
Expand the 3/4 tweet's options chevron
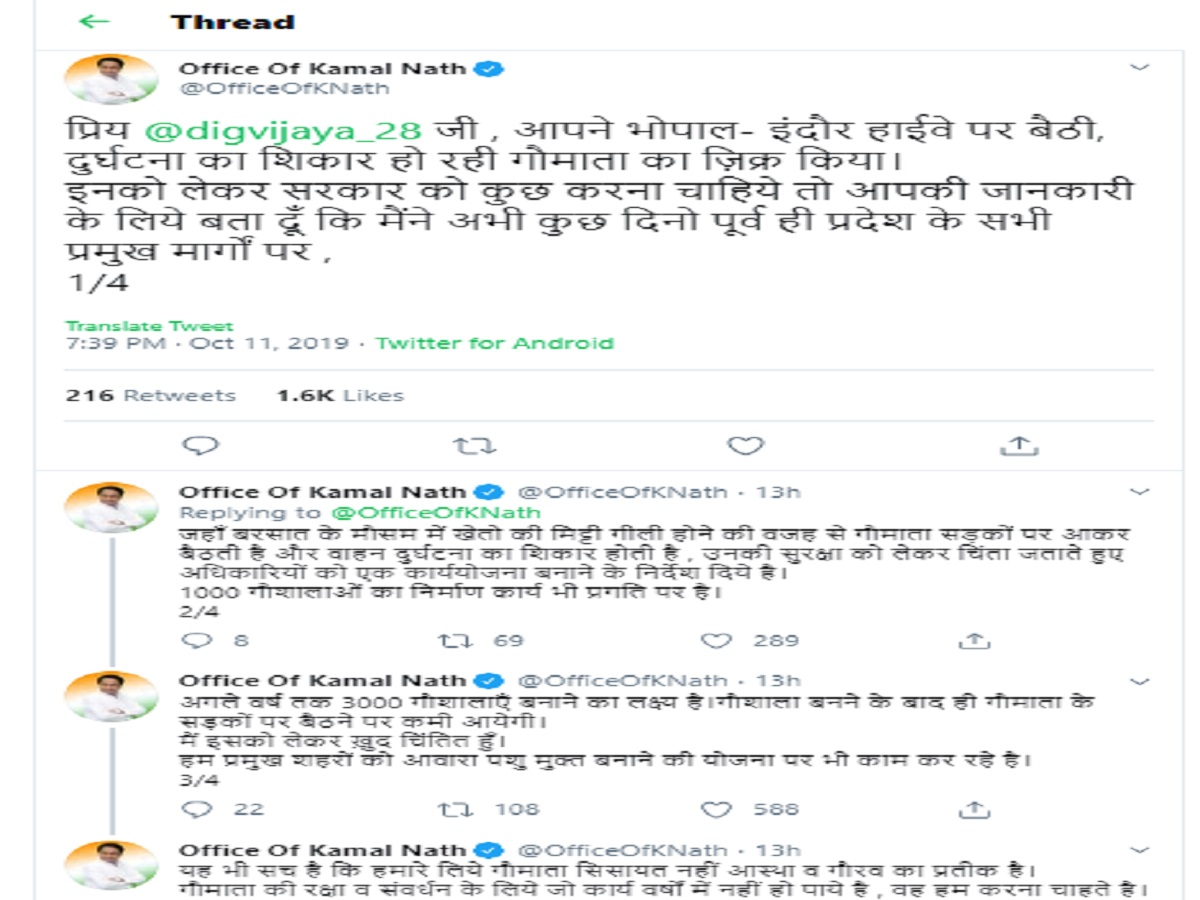pos(1139,681)
